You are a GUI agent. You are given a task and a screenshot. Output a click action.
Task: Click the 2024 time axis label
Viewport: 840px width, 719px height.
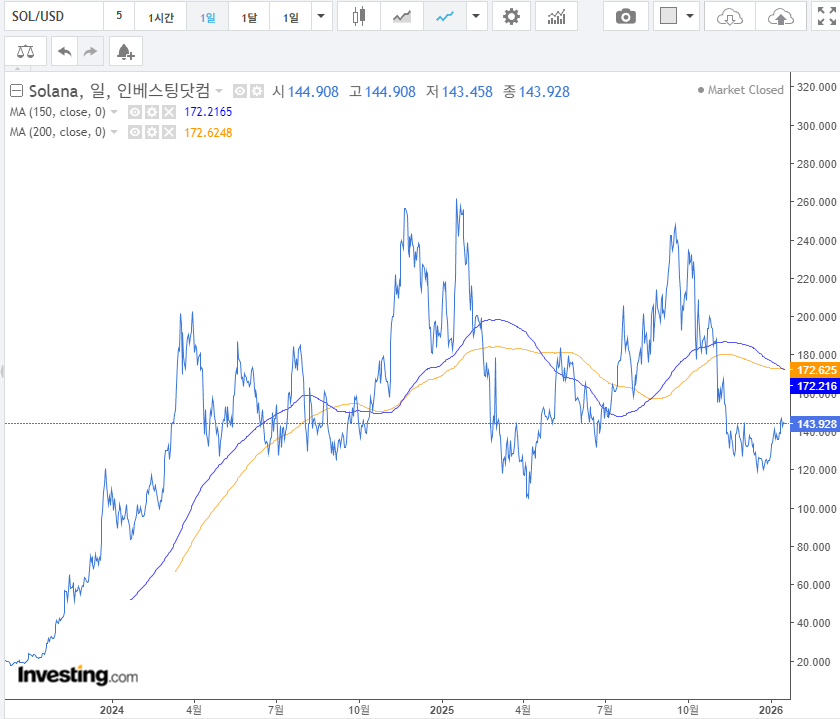[112, 710]
